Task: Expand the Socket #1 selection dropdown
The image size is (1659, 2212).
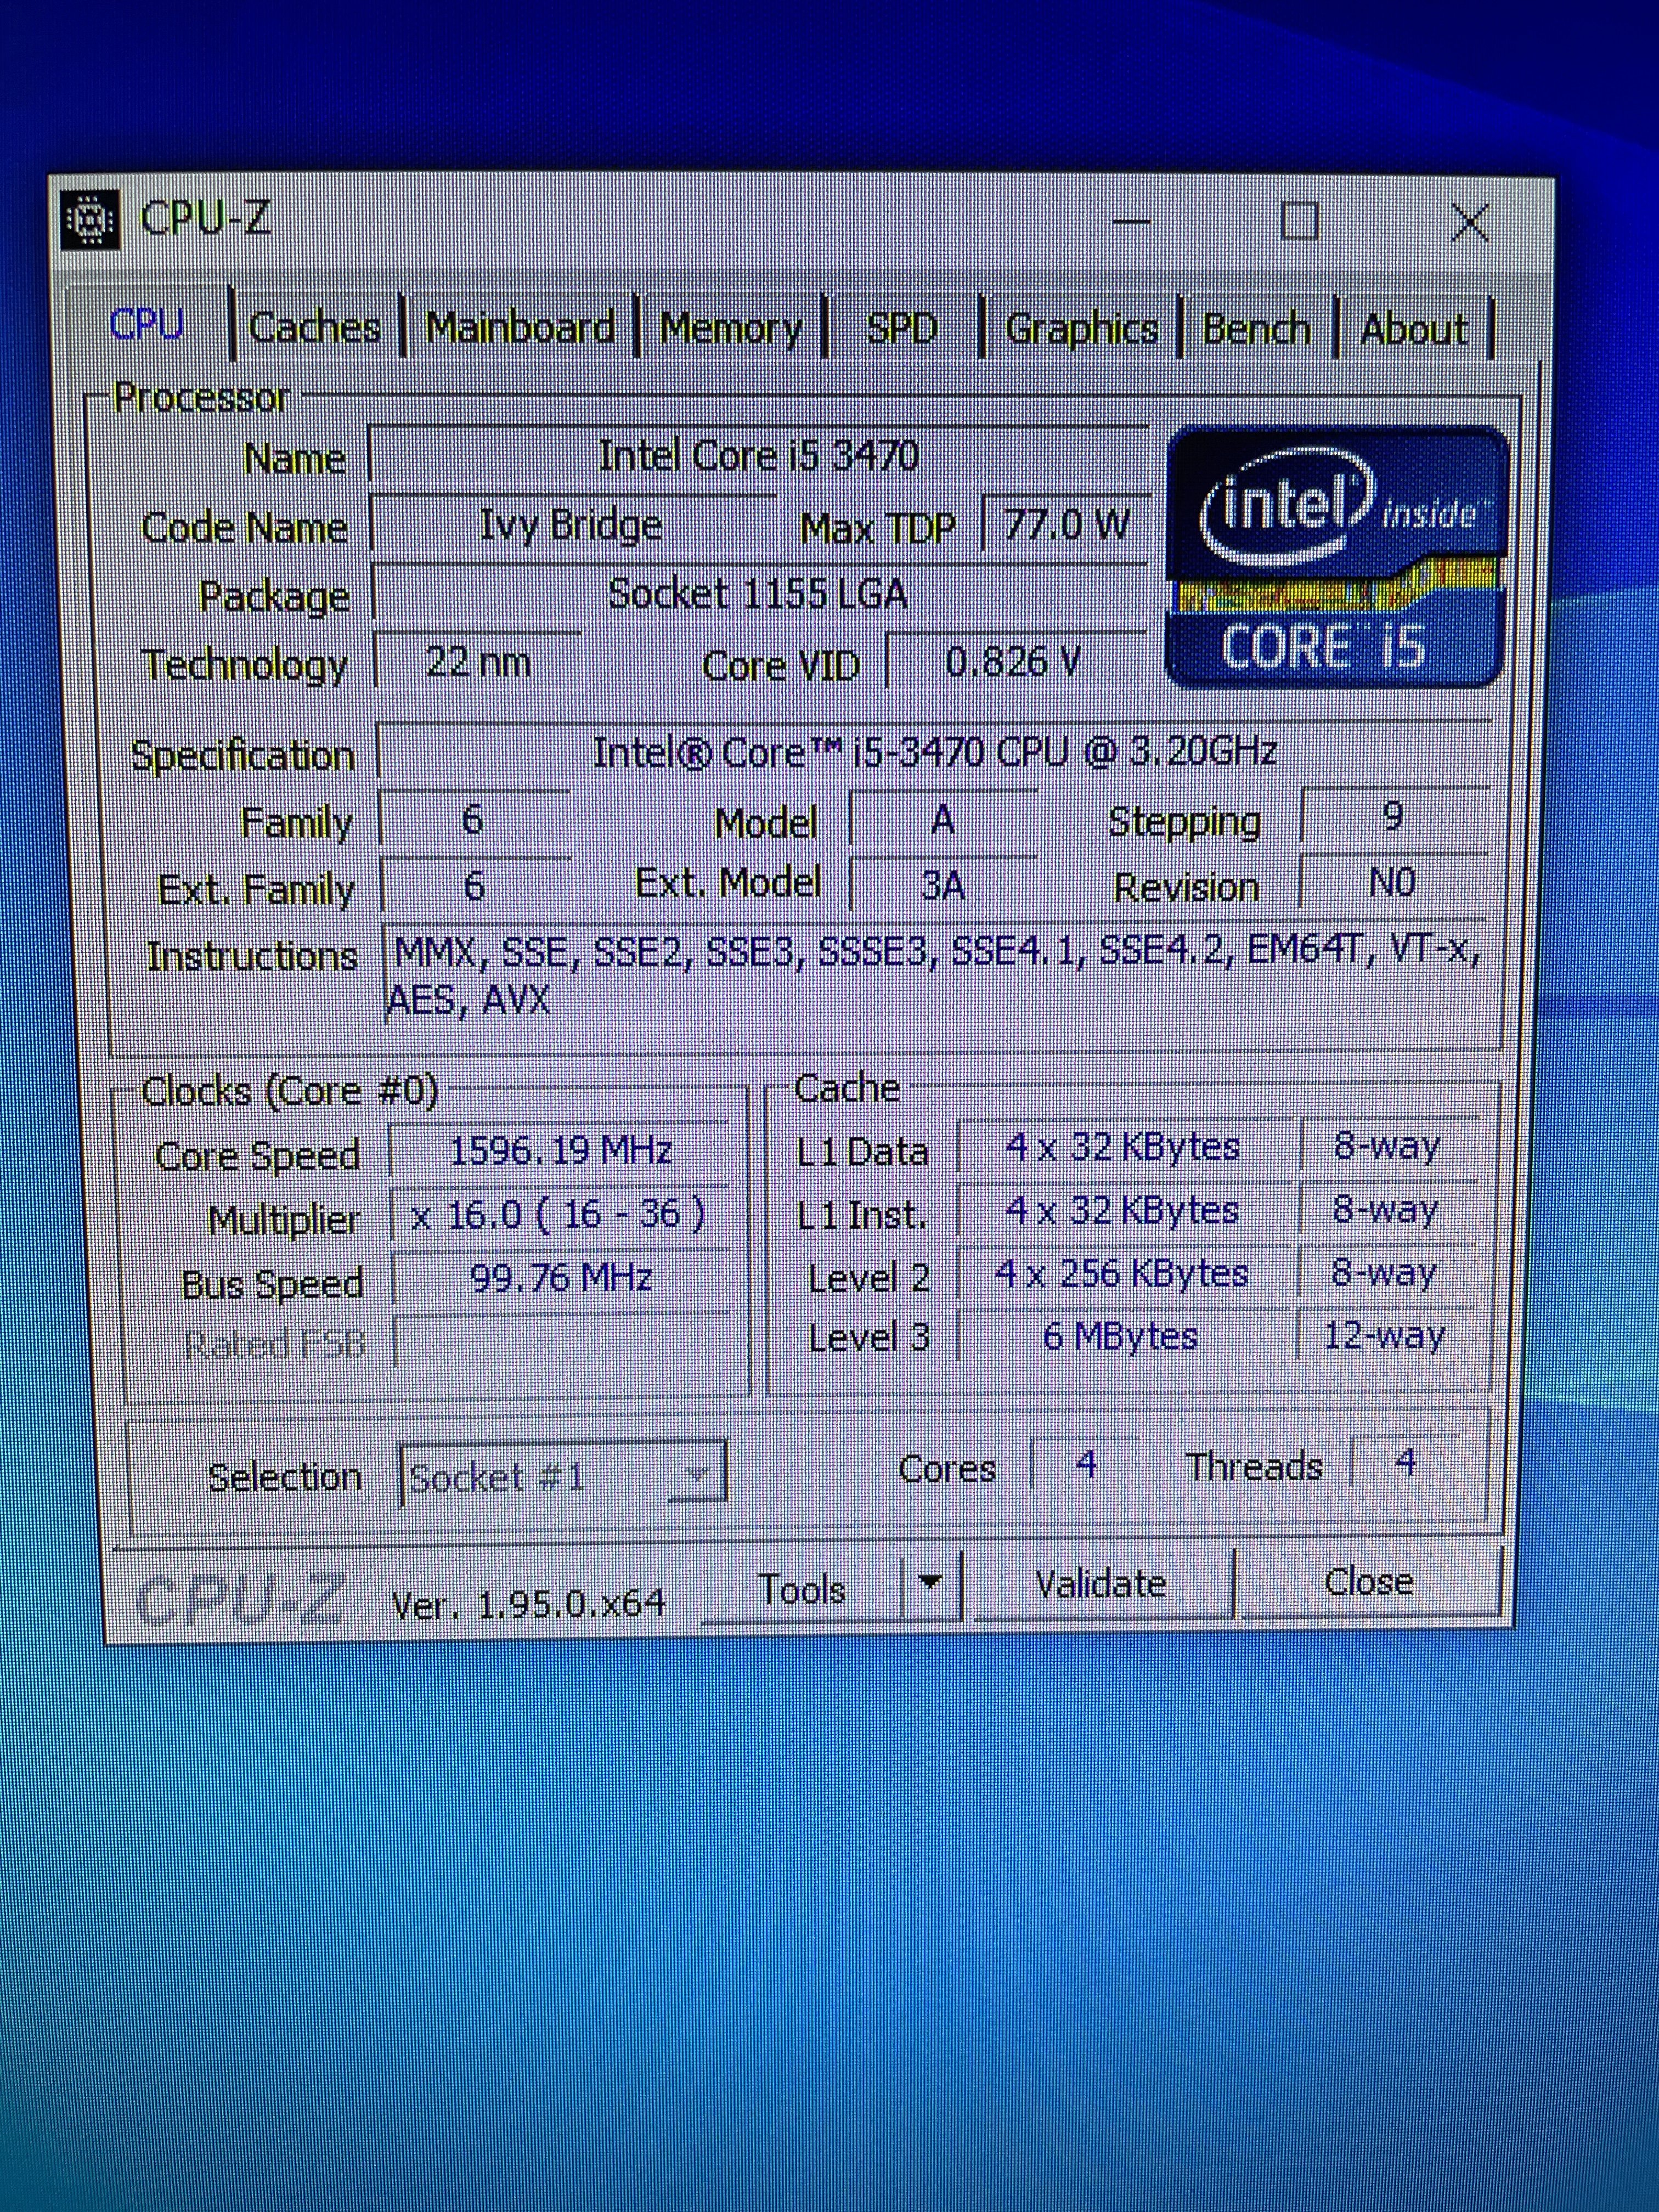Action: (x=696, y=1473)
